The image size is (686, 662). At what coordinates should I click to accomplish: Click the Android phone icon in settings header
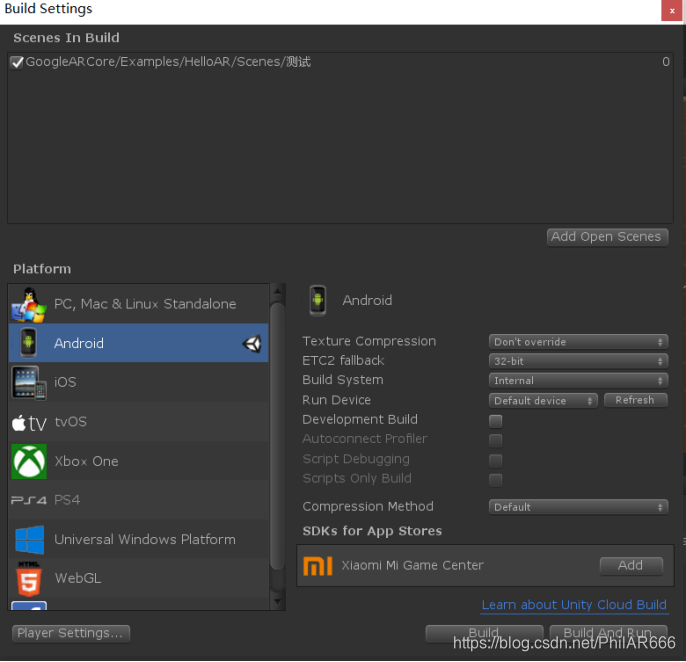click(318, 300)
